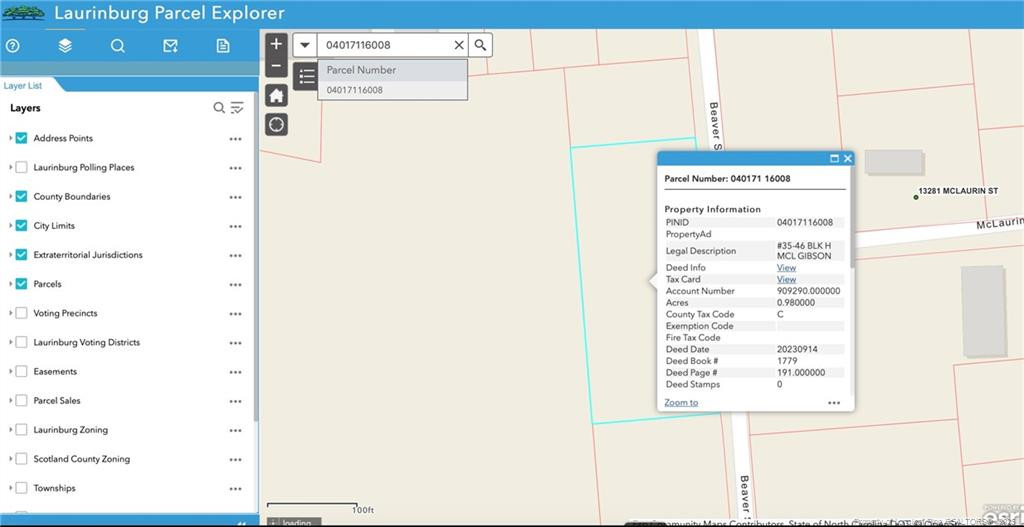This screenshot has width=1024, height=527.
Task: Open the document report widget icon
Action: point(223,46)
